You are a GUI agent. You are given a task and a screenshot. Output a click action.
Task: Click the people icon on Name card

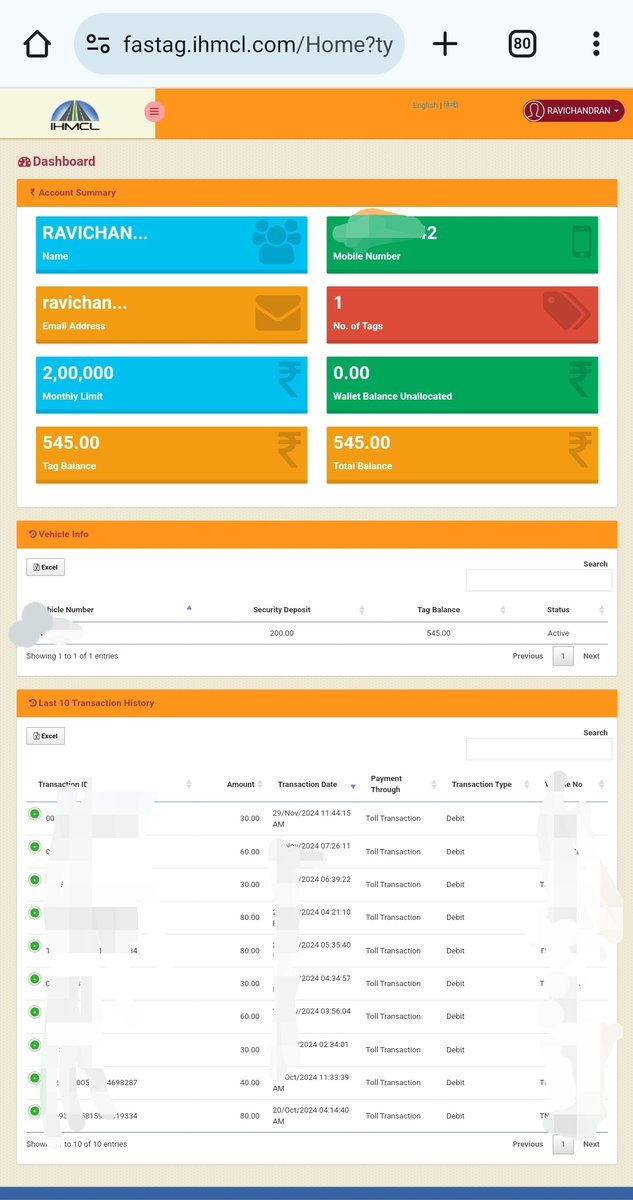point(275,241)
